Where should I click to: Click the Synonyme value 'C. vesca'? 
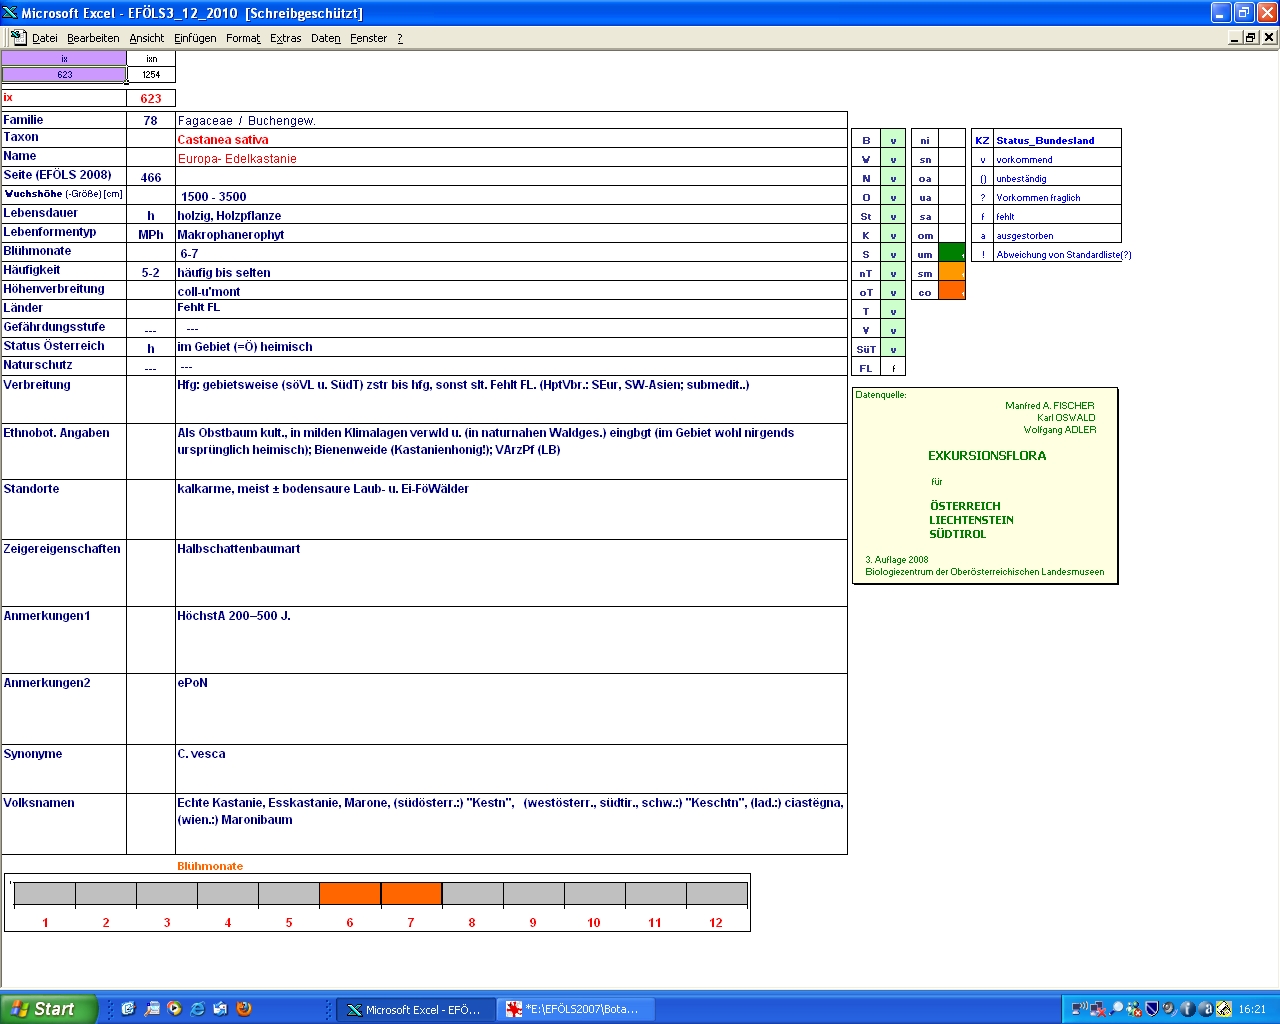511,769
